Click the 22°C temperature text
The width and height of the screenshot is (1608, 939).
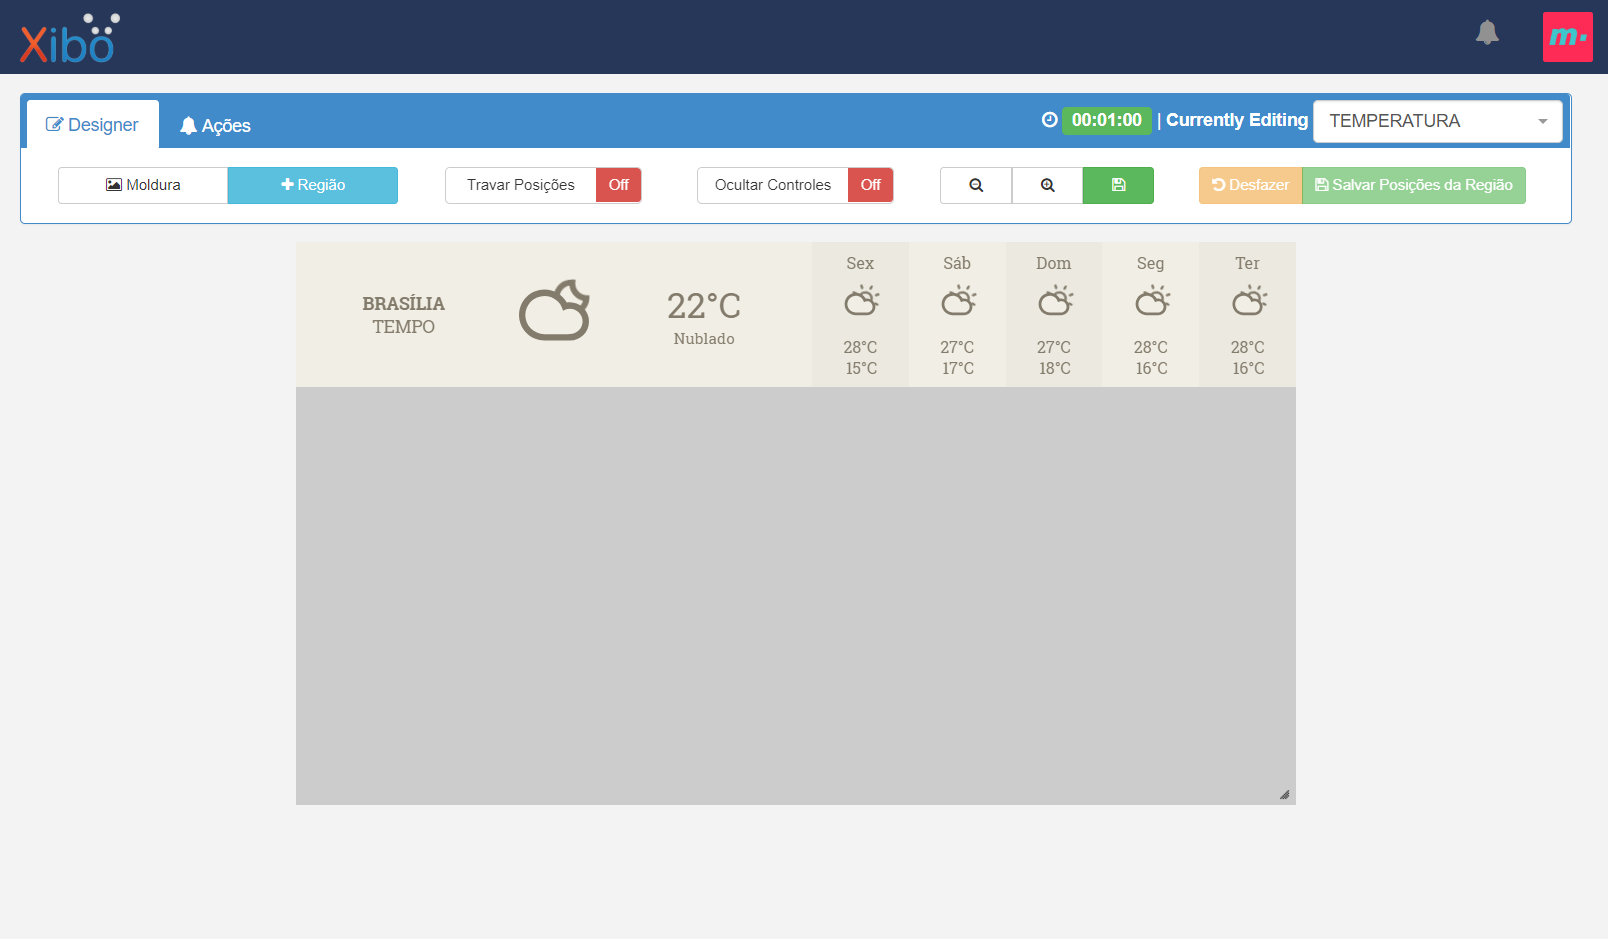[704, 306]
